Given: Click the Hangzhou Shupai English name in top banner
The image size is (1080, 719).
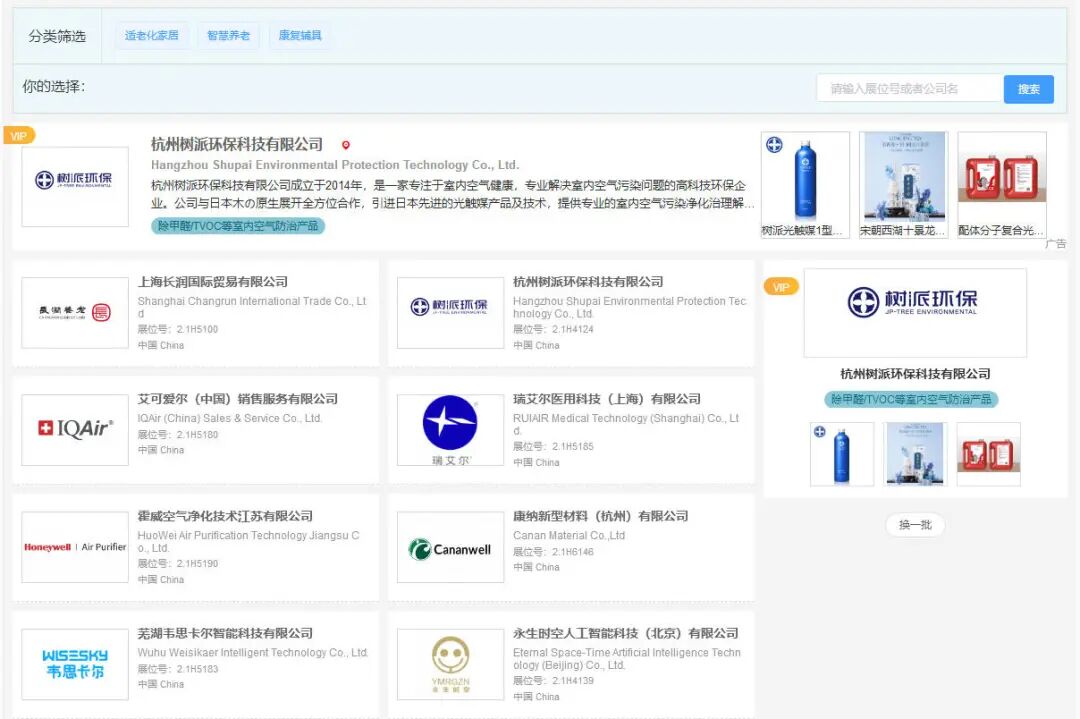Looking at the screenshot, I should click(x=335, y=165).
